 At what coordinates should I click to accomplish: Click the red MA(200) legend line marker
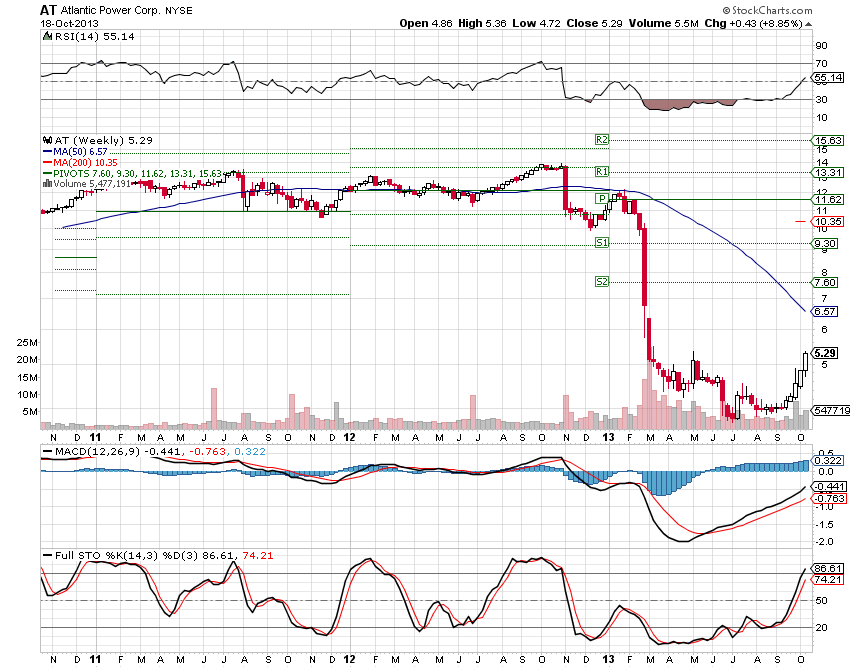coord(47,163)
